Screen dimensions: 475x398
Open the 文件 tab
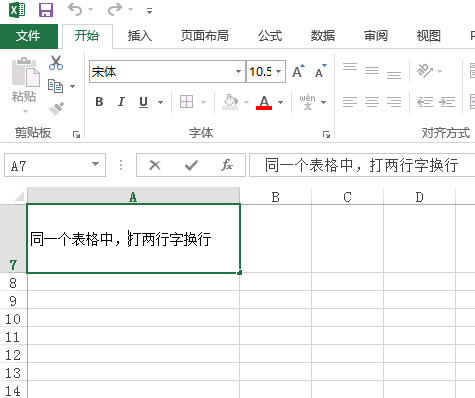(28, 36)
